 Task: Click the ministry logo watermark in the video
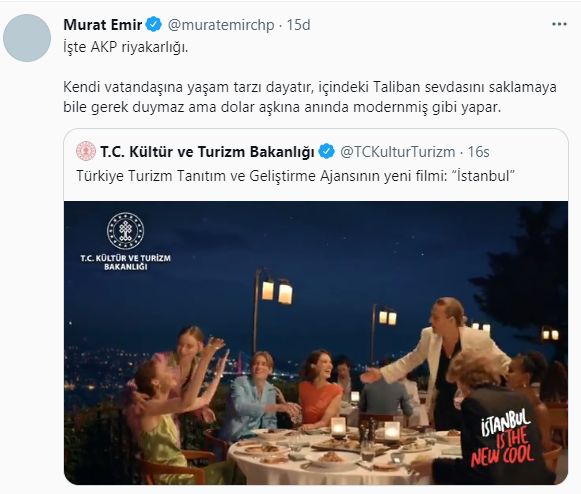tap(125, 231)
